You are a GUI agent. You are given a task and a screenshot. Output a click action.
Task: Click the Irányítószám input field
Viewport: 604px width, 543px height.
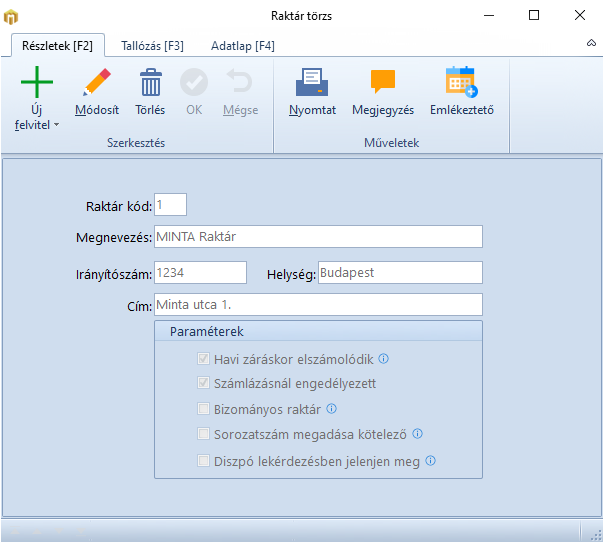click(x=199, y=273)
